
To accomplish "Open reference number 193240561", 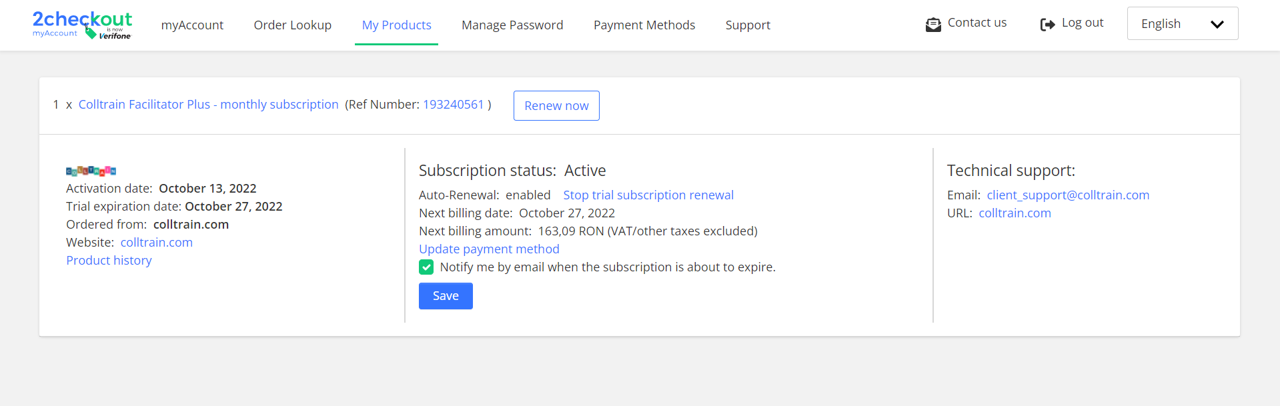I will pyautogui.click(x=454, y=104).
